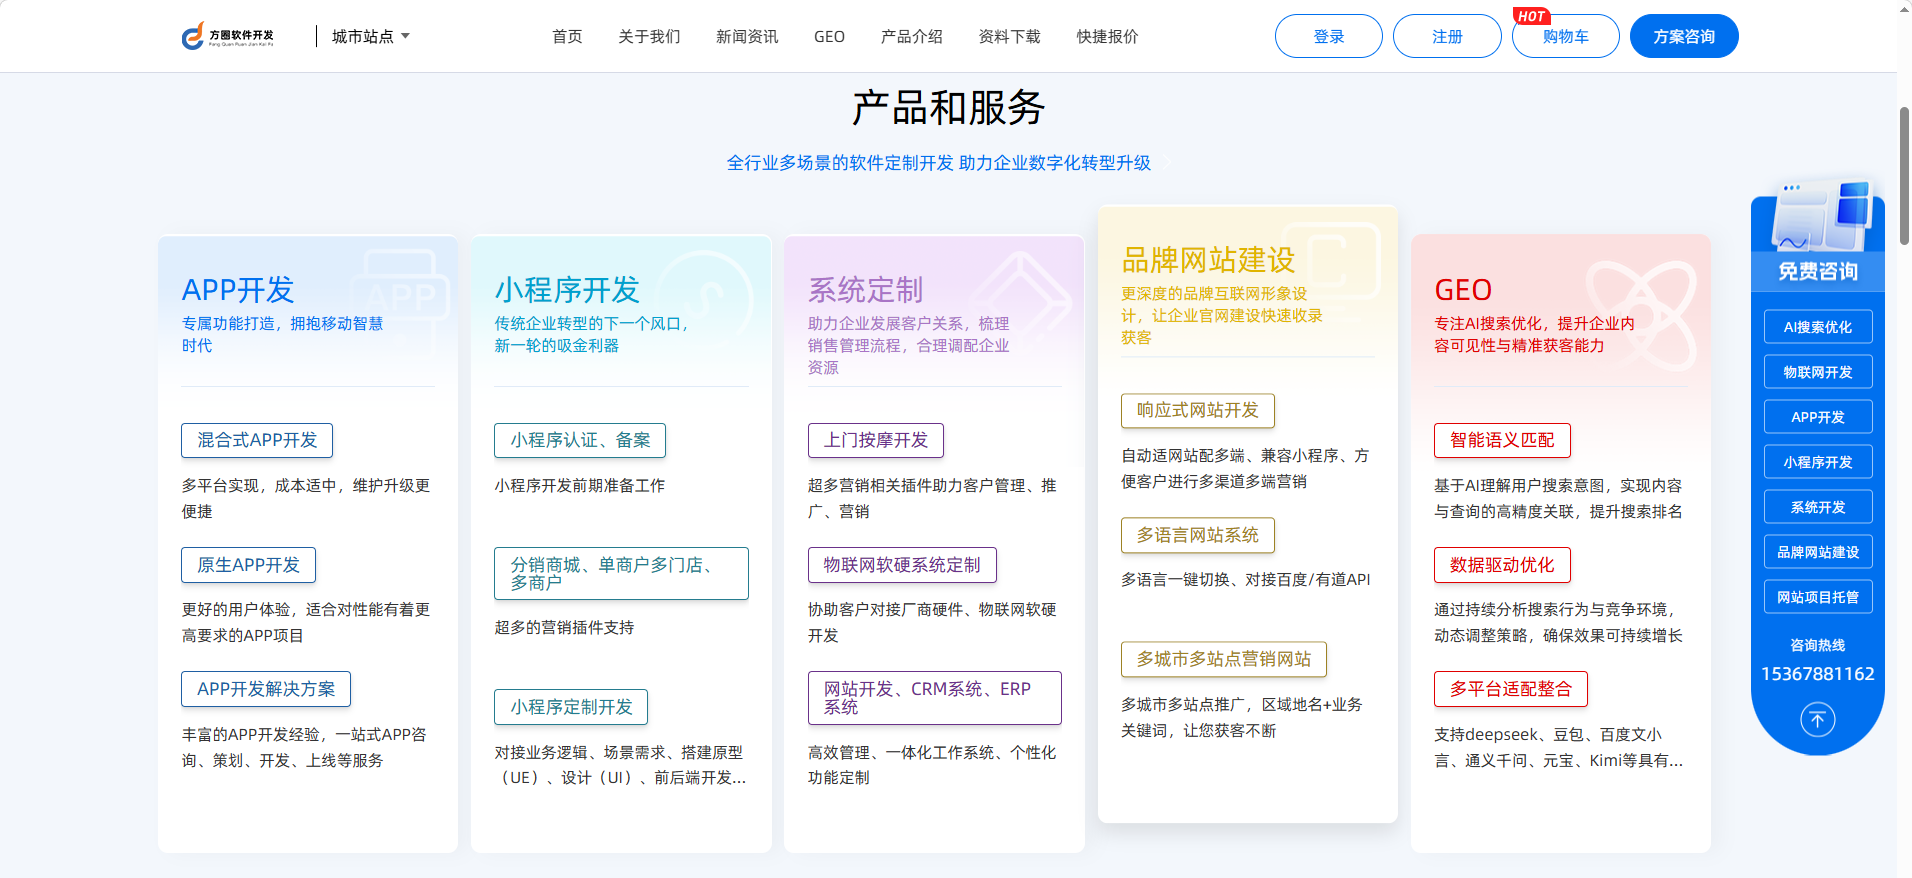The image size is (1912, 878).
Task: Click 品牌网站建设 in sidebar widget
Action: click(x=1818, y=552)
